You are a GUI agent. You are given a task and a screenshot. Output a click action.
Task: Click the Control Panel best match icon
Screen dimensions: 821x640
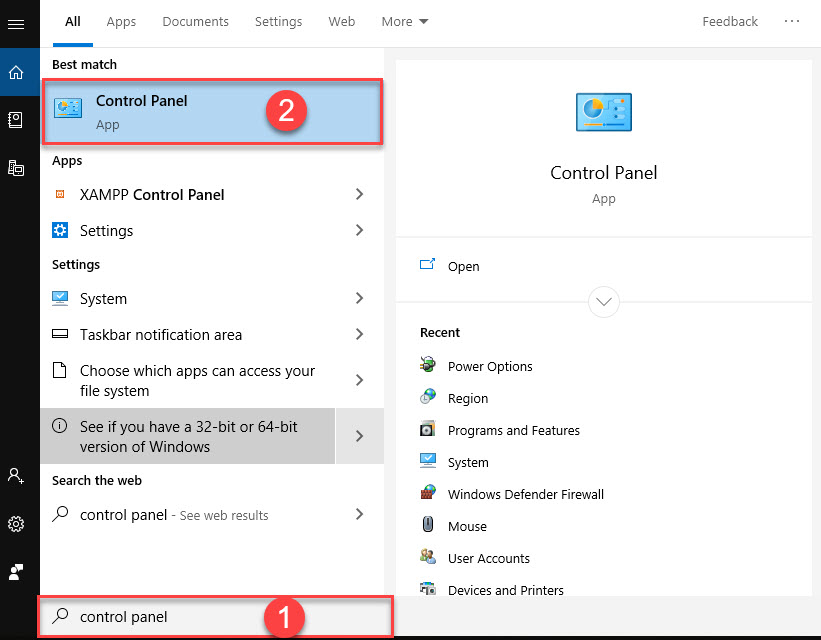(x=68, y=108)
